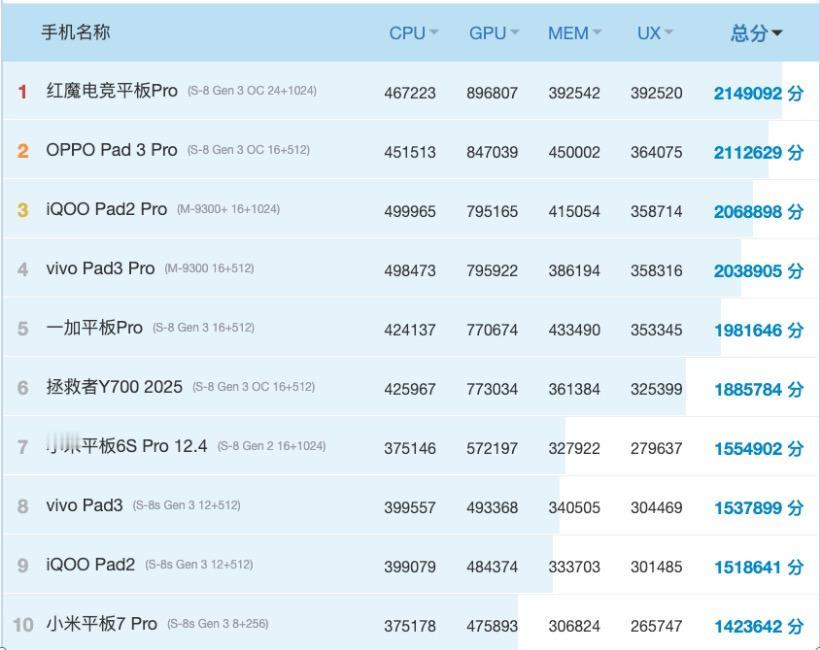The width and height of the screenshot is (820, 650).
Task: Click the 手机名称 column header
Action: (x=76, y=32)
